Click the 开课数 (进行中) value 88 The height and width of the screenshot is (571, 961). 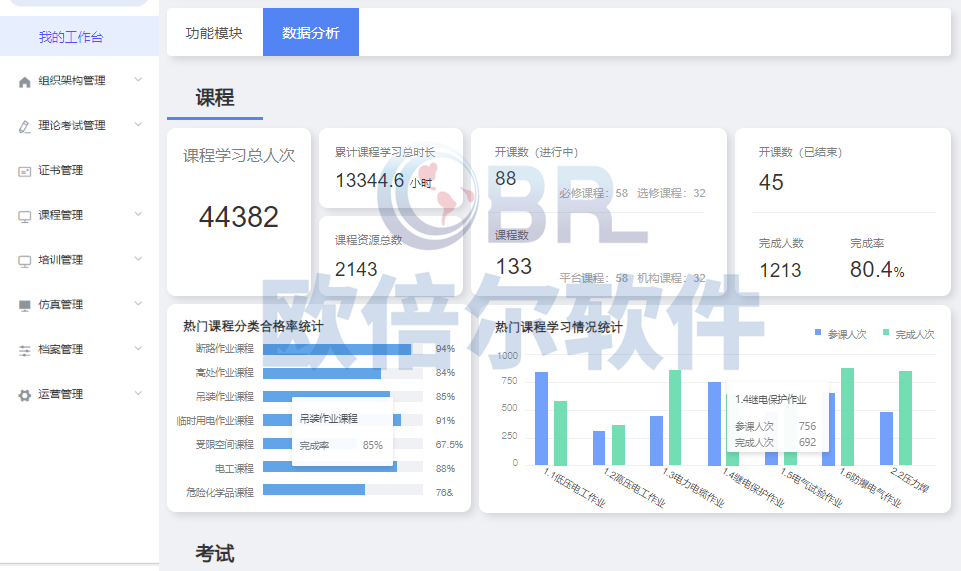[506, 178]
